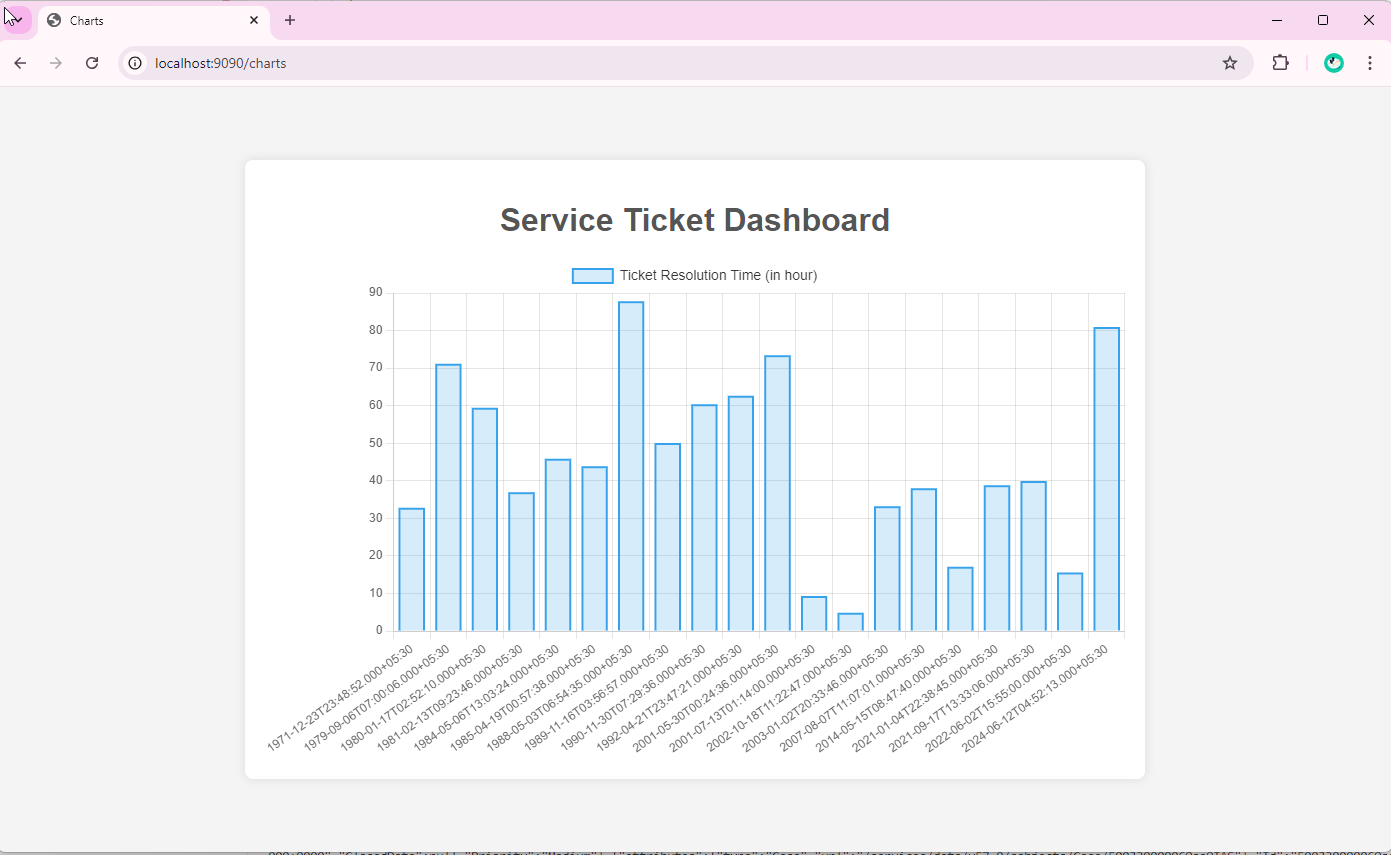Viewport: 1391px width, 855px height.
Task: Toggle Ticket Resolution Time legend swatch
Action: (x=592, y=276)
